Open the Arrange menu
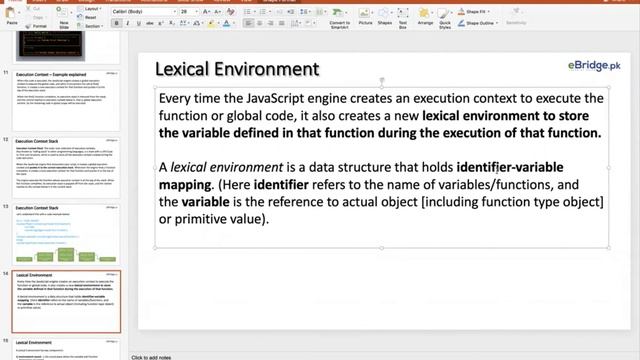The width and height of the screenshot is (640, 360). [425, 16]
